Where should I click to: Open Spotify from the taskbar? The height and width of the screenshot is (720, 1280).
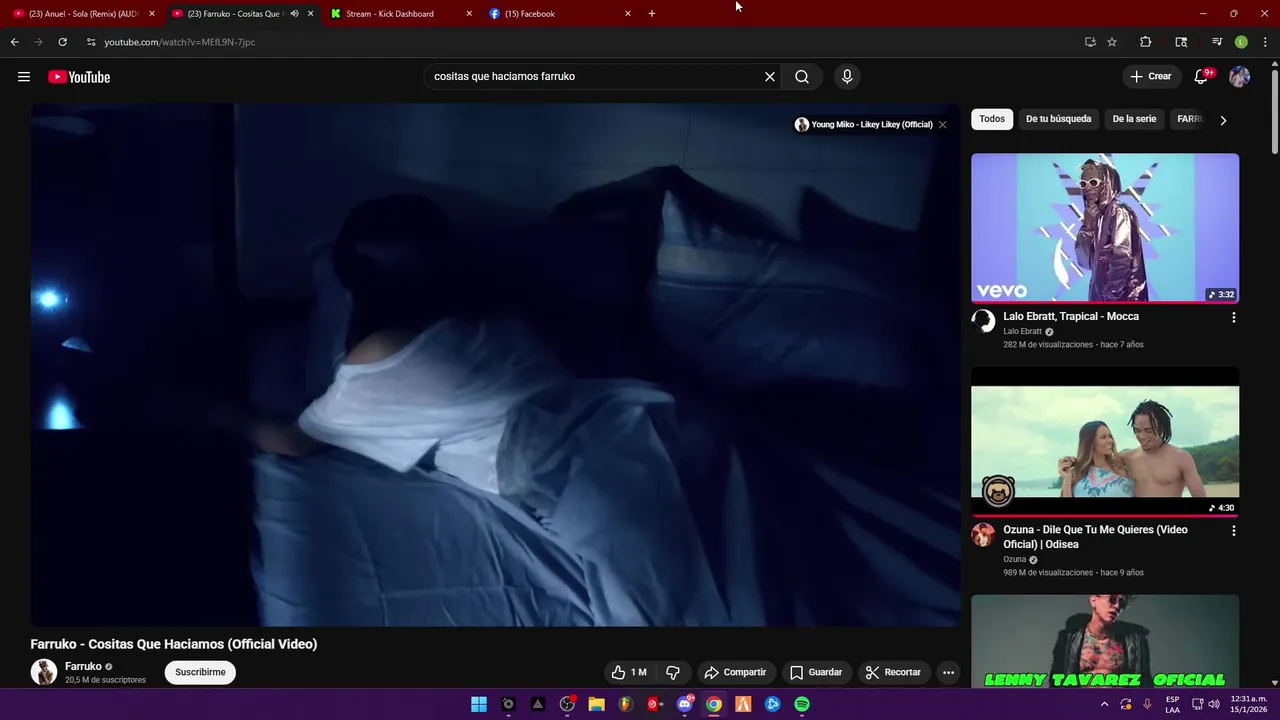802,704
